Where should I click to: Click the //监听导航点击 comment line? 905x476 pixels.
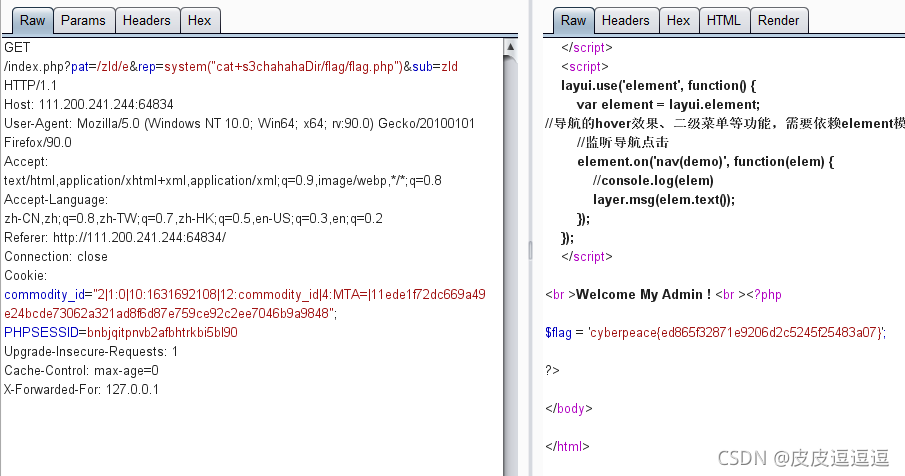tap(622, 143)
